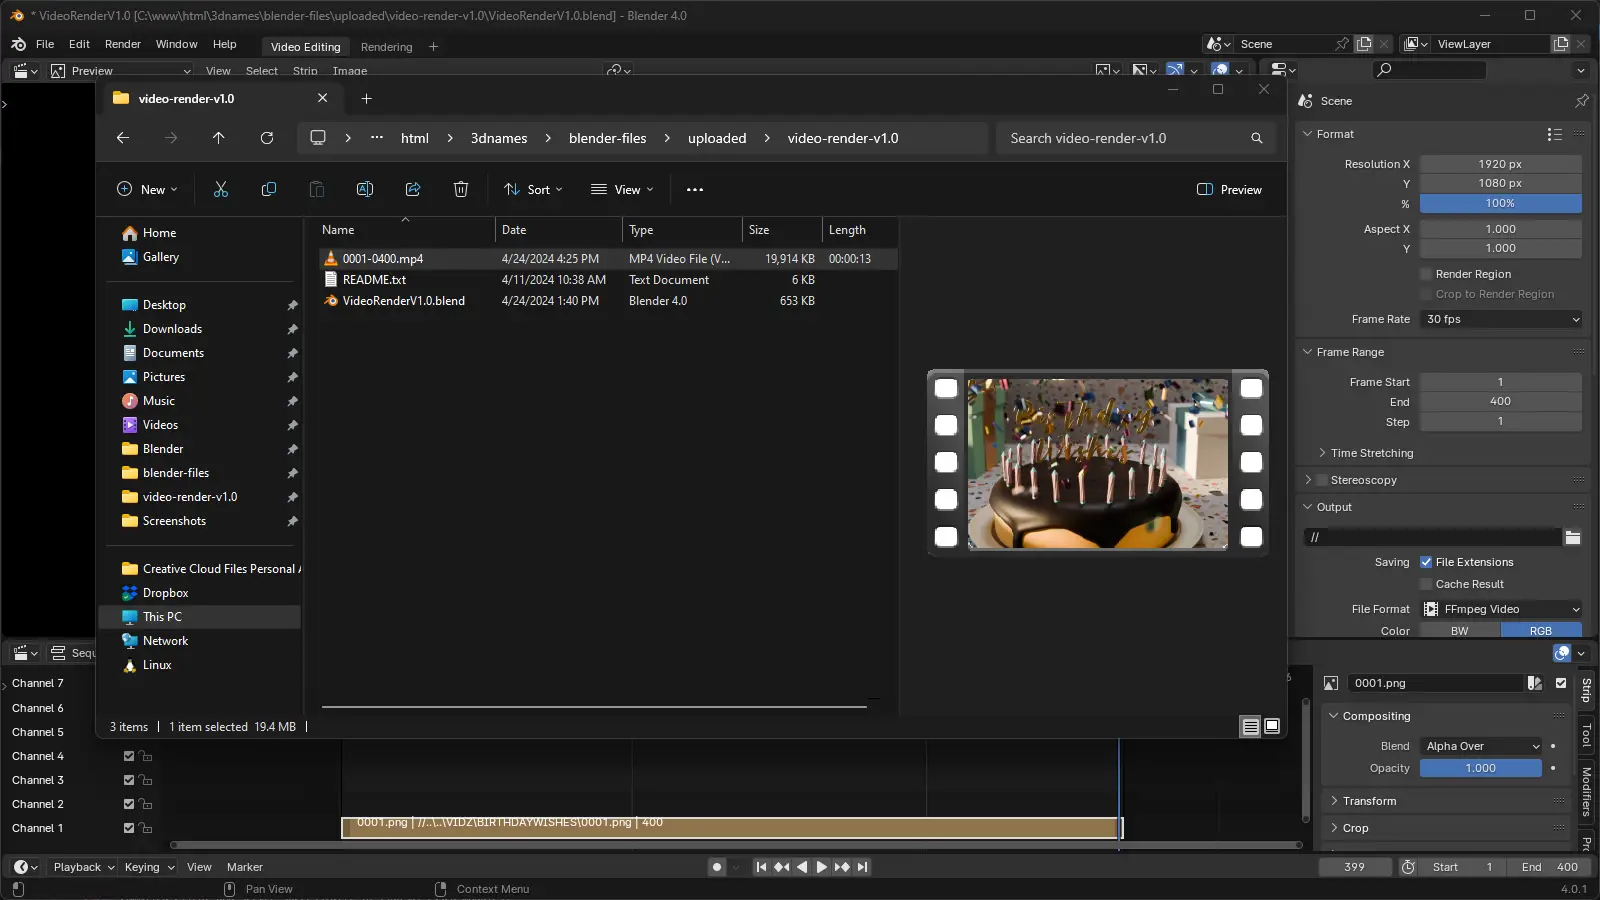Click the Share icon in Explorer toolbar

[413, 190]
